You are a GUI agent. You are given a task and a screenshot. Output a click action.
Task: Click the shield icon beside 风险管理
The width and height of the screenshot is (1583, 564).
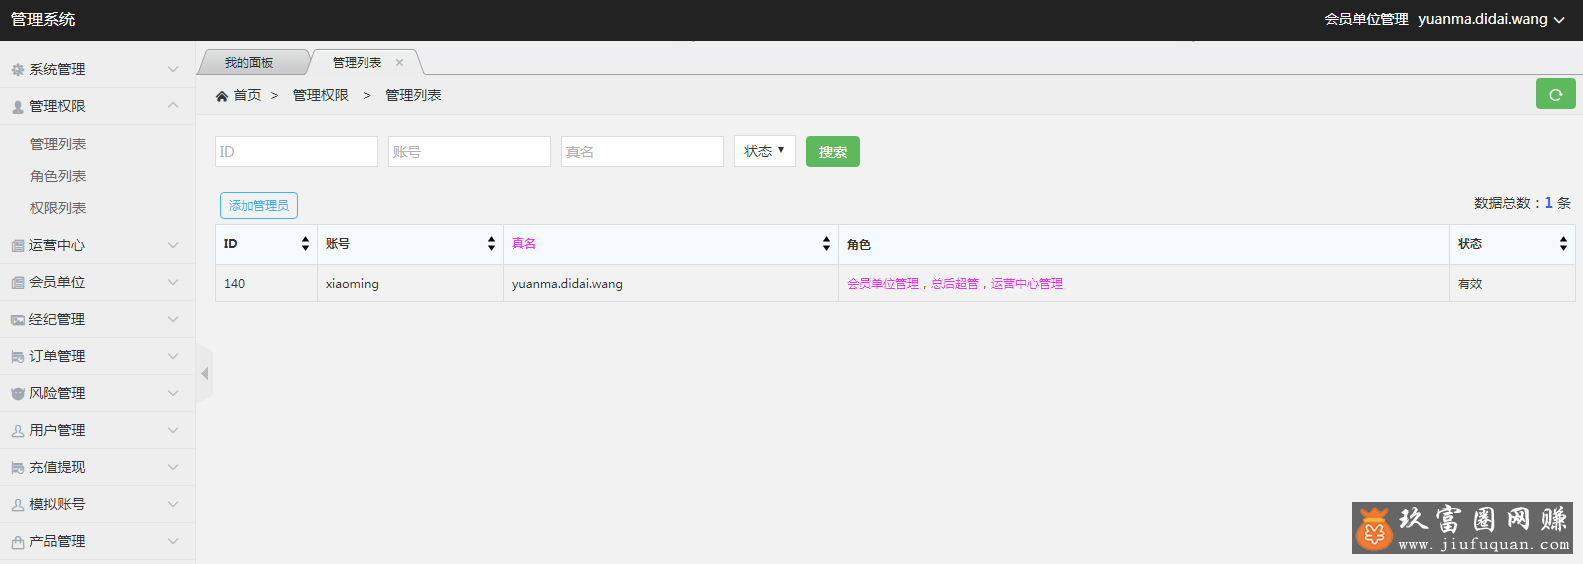click(x=18, y=394)
